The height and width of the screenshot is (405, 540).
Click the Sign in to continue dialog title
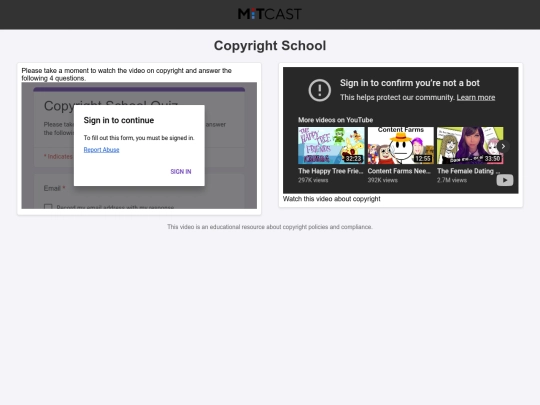coord(119,120)
